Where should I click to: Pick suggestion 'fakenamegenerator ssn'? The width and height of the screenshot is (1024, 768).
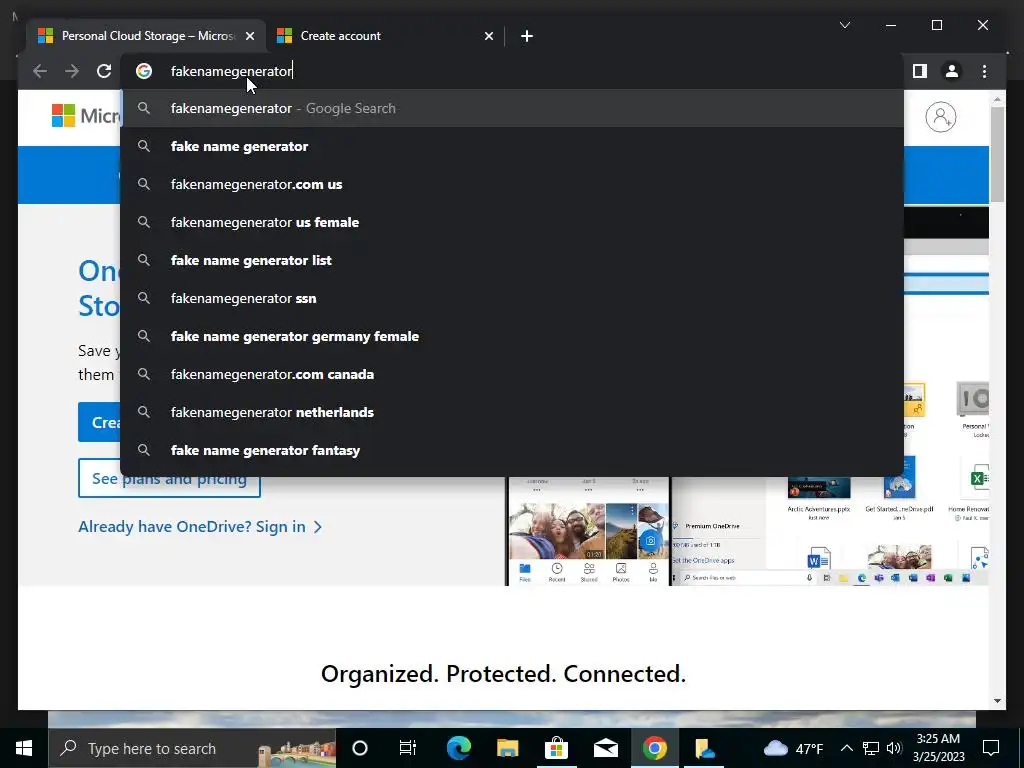(x=512, y=298)
